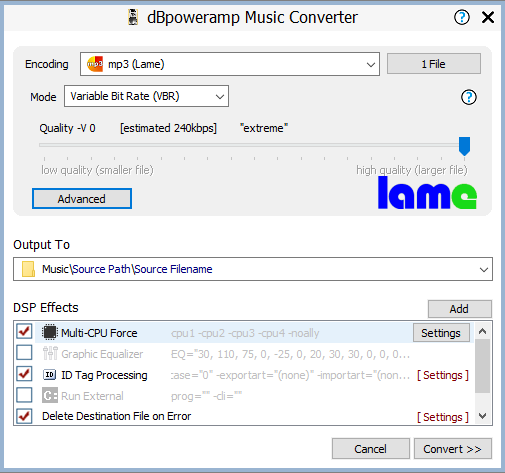Open Settings button for Multi-CPU Force

tap(441, 333)
